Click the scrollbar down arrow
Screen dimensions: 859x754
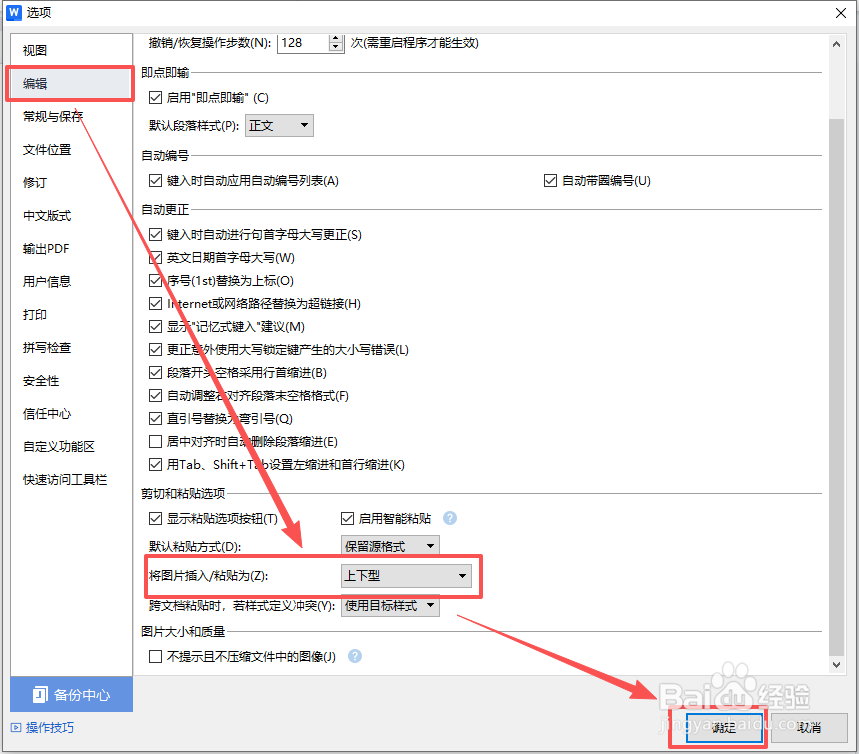836,665
